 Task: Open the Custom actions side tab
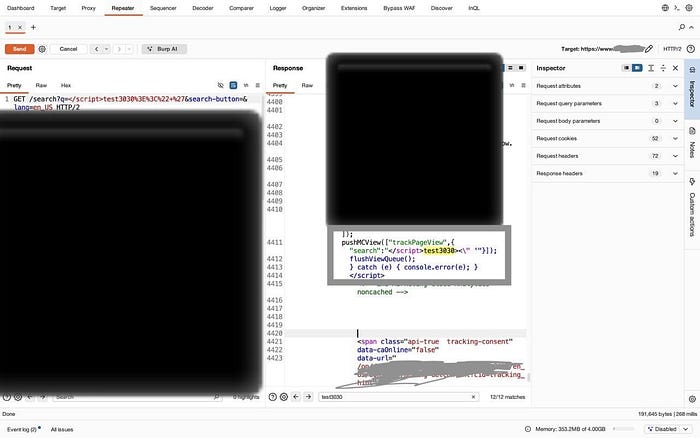692,208
